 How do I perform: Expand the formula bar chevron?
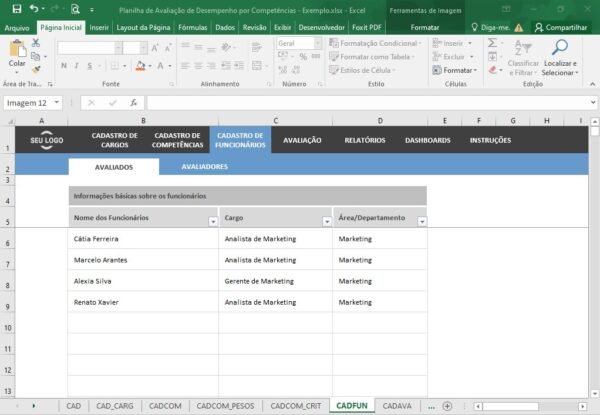(593, 102)
